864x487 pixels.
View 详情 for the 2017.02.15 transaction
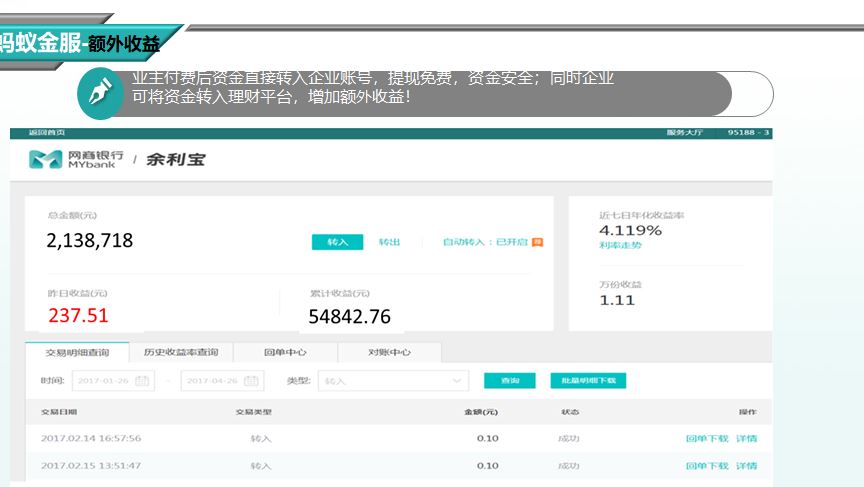(x=747, y=466)
